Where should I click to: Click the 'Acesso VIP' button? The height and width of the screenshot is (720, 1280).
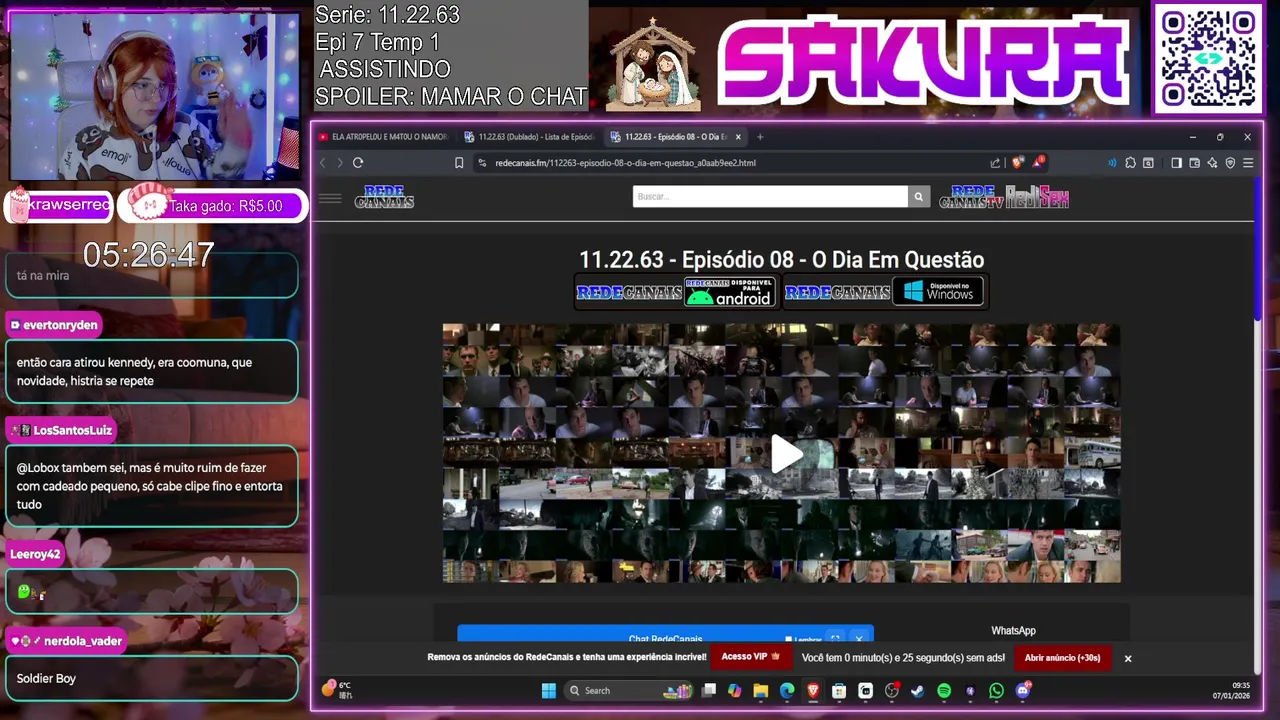pos(751,657)
